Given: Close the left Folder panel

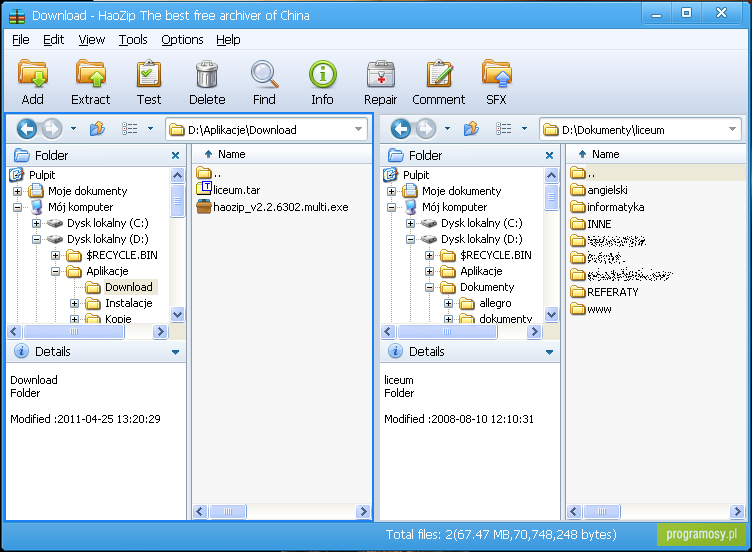Looking at the screenshot, I should click(x=176, y=155).
